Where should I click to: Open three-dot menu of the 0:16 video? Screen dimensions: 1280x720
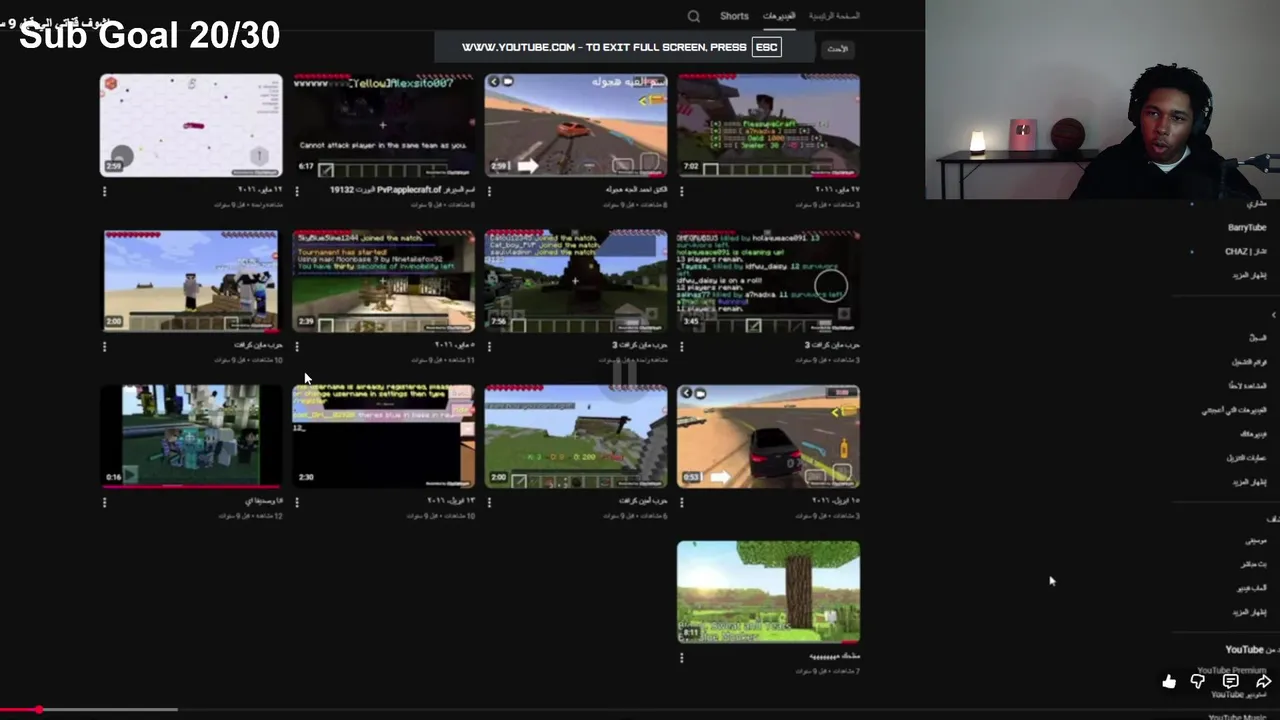tap(105, 502)
